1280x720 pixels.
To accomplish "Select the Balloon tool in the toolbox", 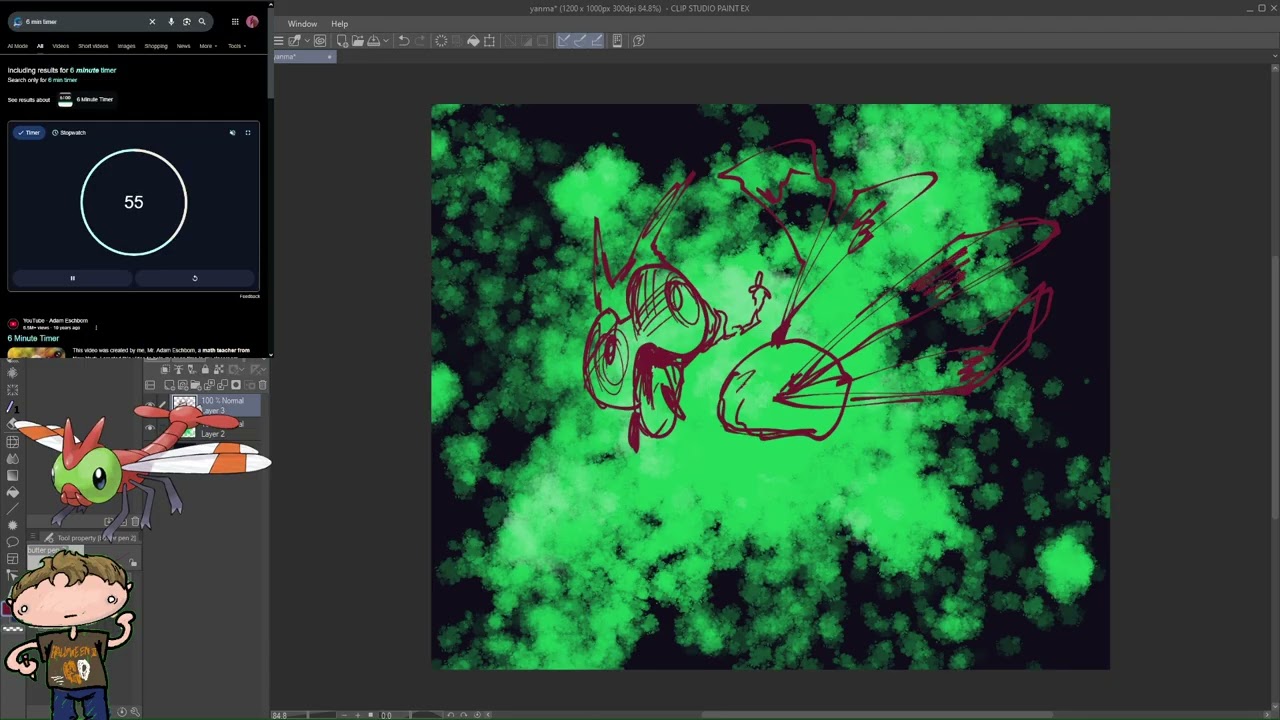I will tap(12, 542).
